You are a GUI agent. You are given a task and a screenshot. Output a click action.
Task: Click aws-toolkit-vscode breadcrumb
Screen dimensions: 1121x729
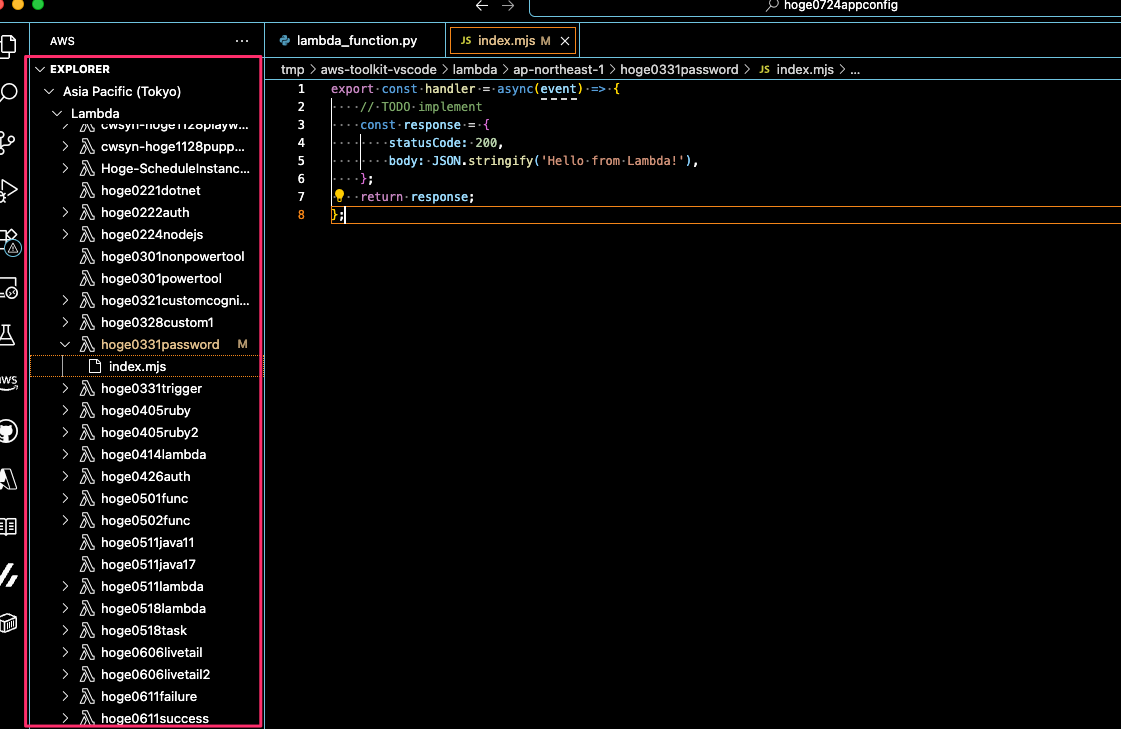coord(378,69)
